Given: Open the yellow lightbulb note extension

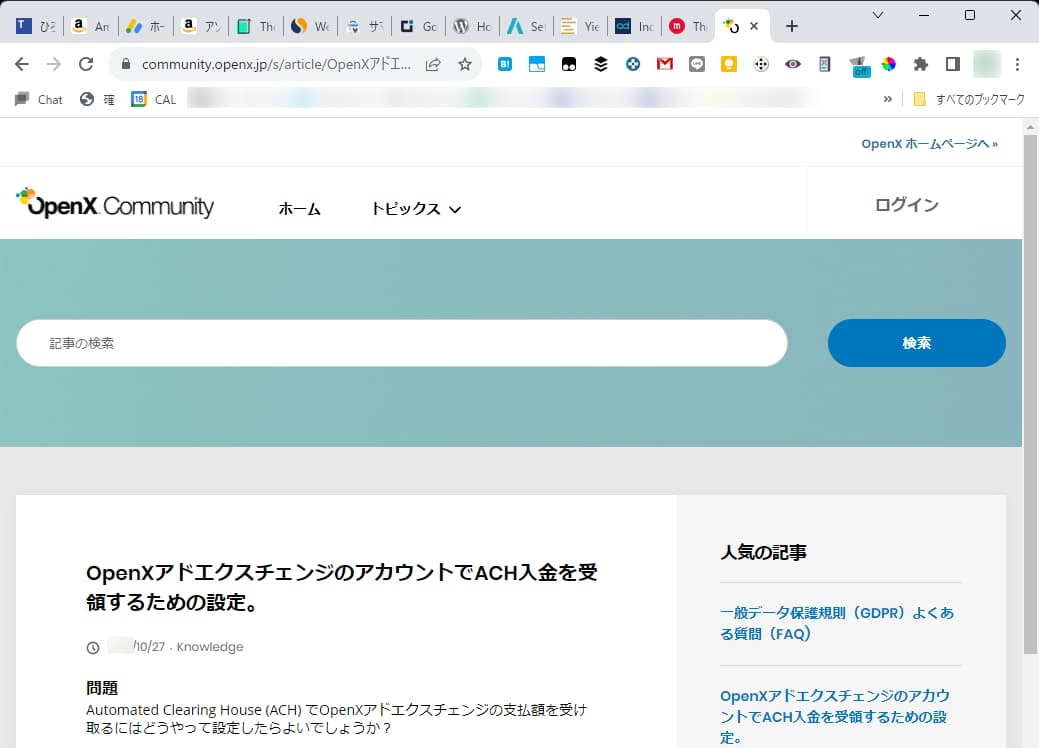Looking at the screenshot, I should tap(729, 64).
